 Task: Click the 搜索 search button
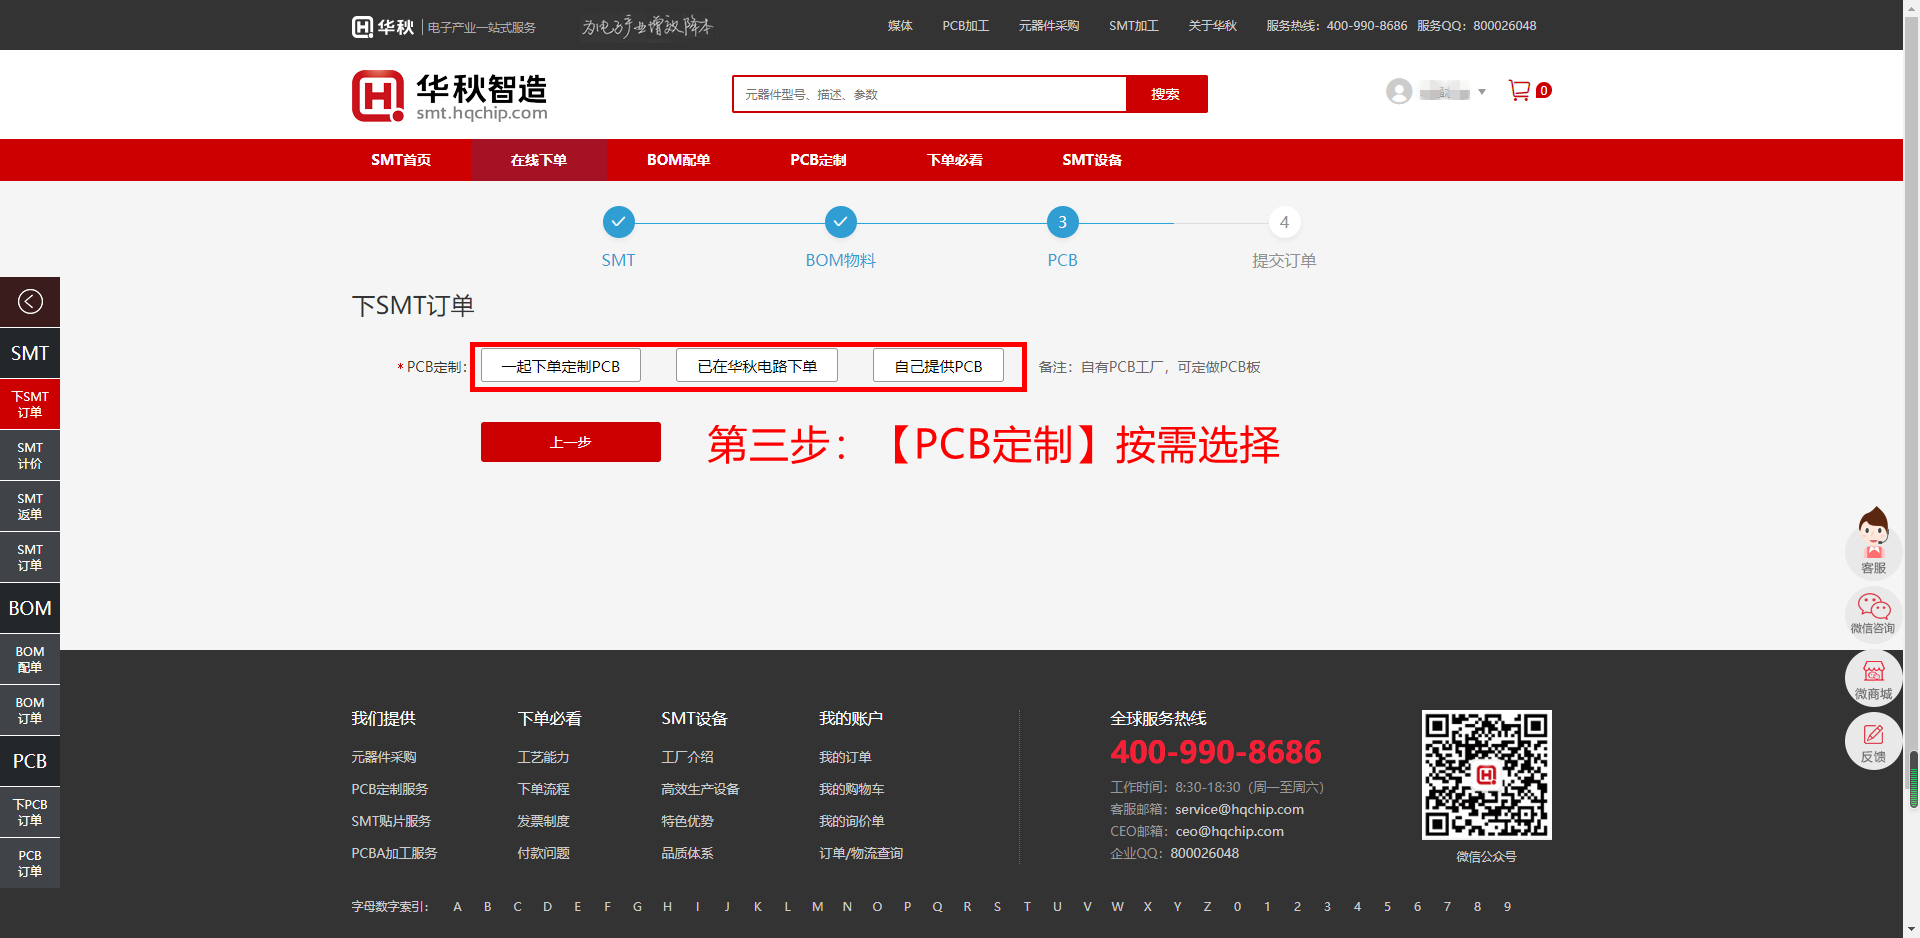[x=1165, y=94]
